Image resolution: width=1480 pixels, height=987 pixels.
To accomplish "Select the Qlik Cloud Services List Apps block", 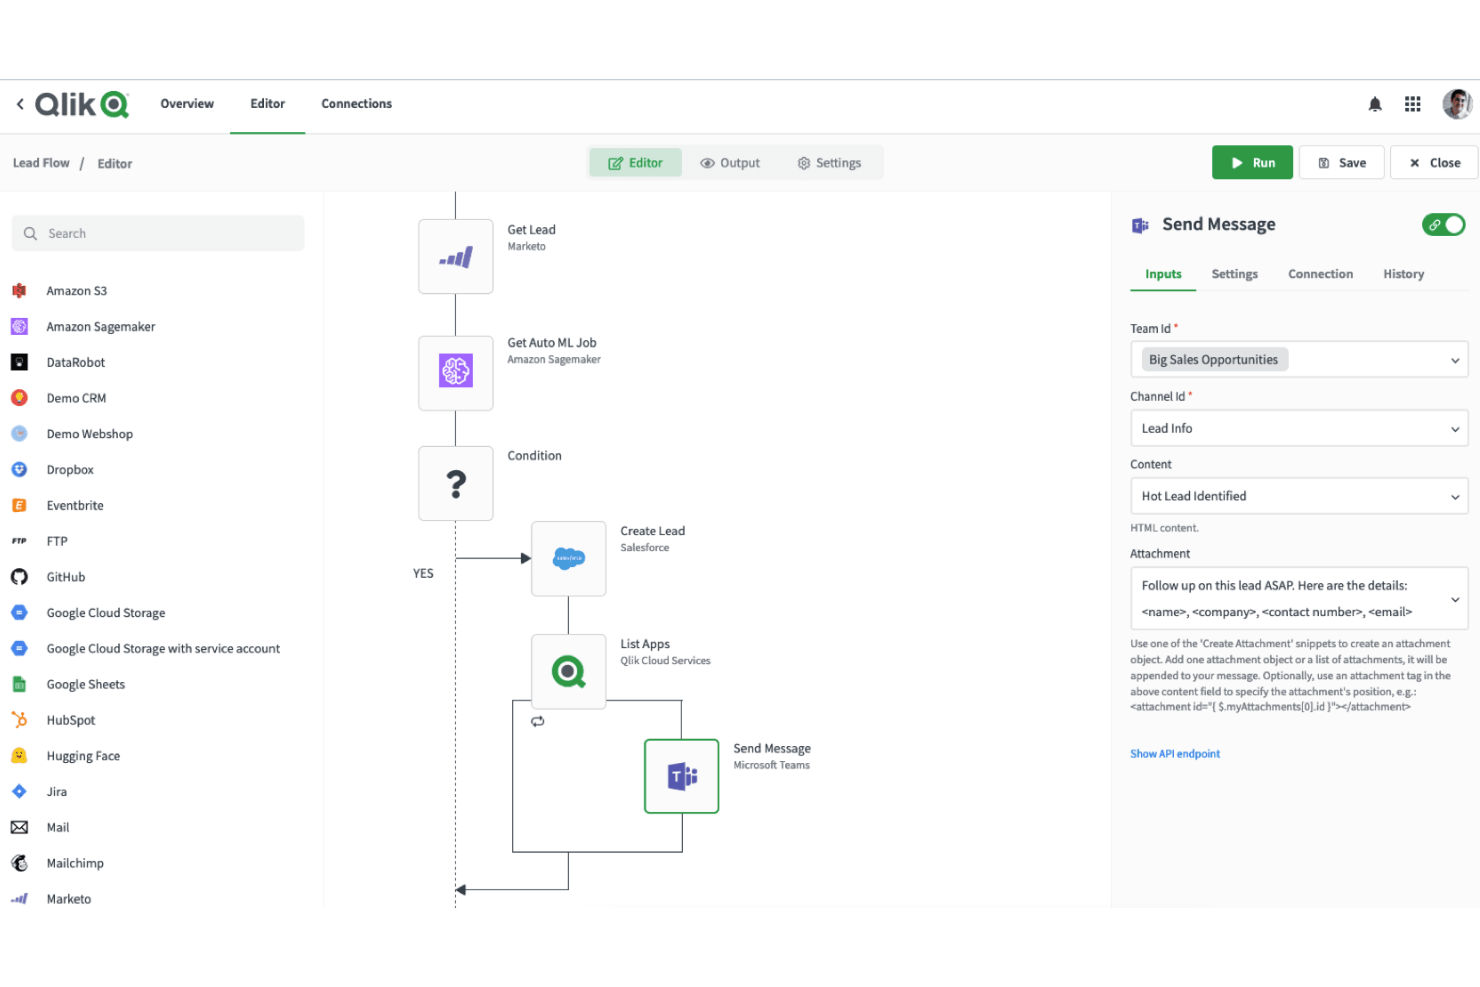I will (x=569, y=672).
